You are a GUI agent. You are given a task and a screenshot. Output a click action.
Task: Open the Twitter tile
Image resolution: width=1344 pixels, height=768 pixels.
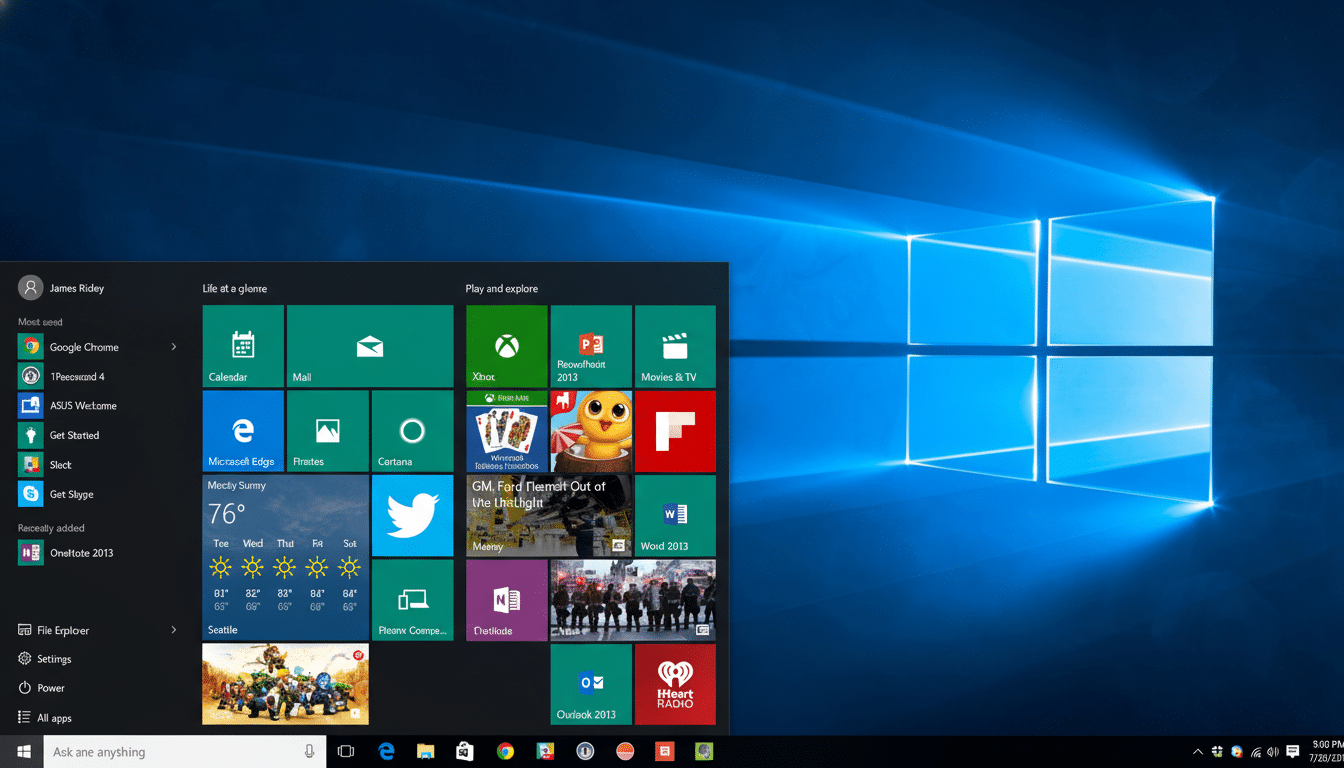click(412, 515)
